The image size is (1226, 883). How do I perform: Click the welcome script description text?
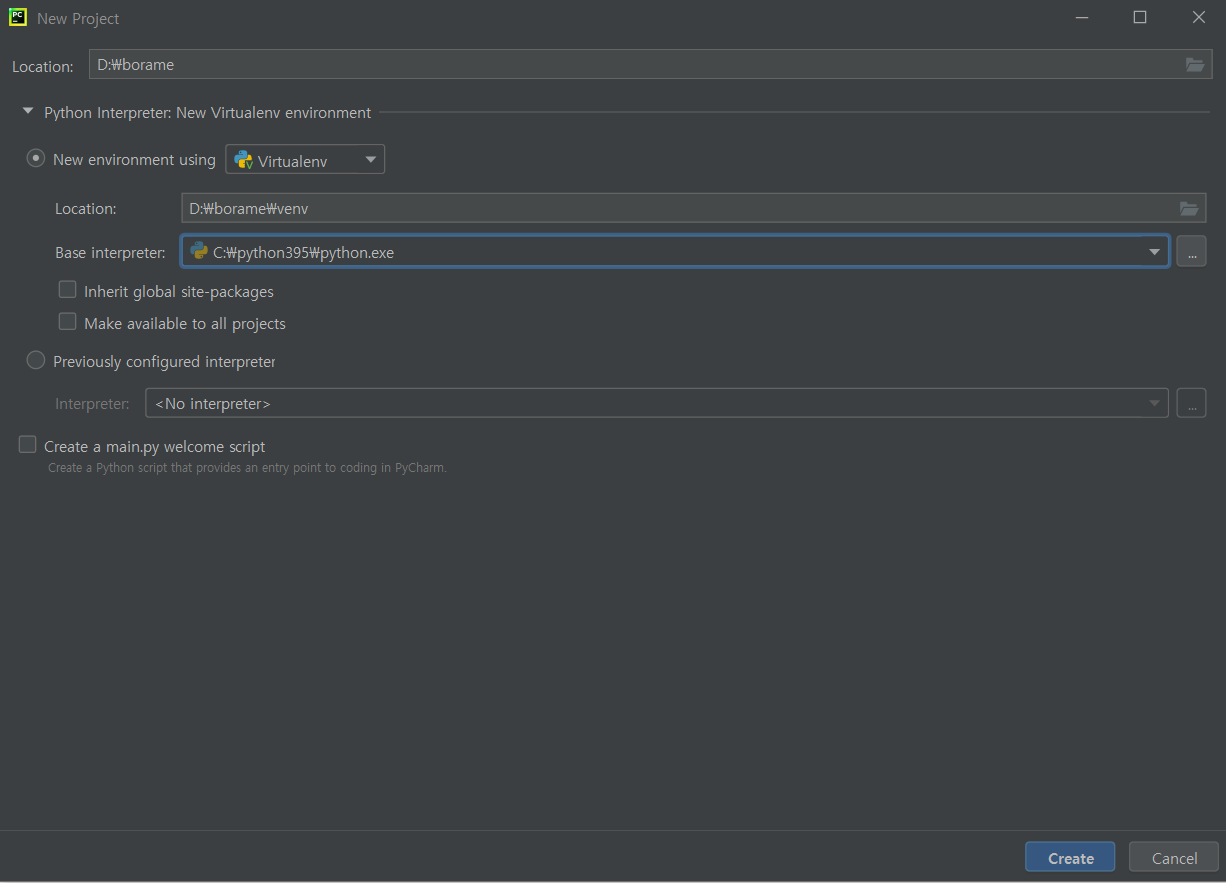247,468
